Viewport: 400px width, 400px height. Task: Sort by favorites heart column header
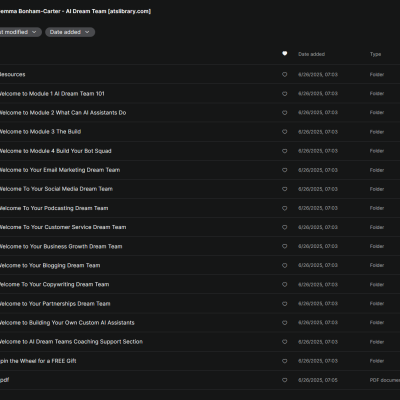284,54
